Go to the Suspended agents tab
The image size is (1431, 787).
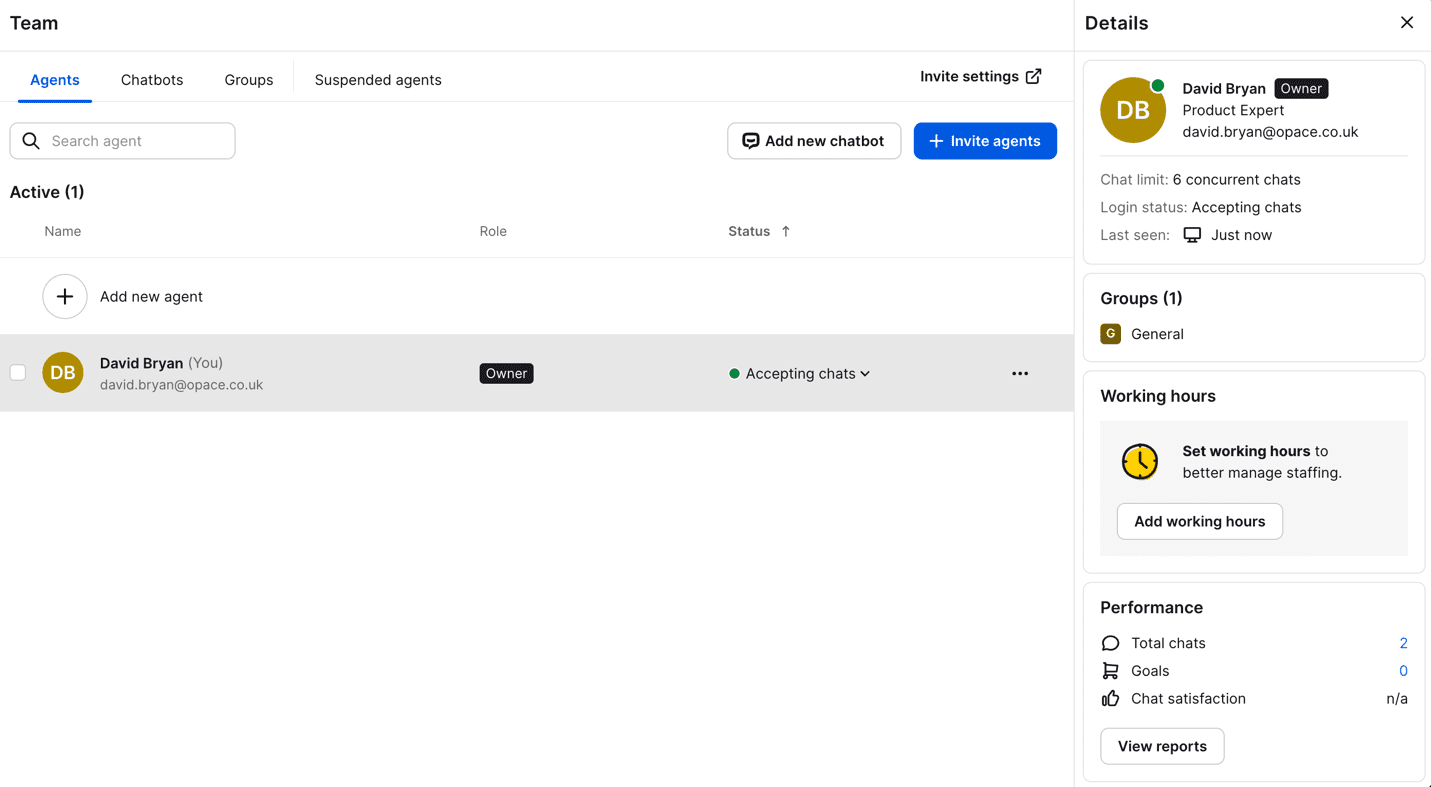click(x=378, y=80)
